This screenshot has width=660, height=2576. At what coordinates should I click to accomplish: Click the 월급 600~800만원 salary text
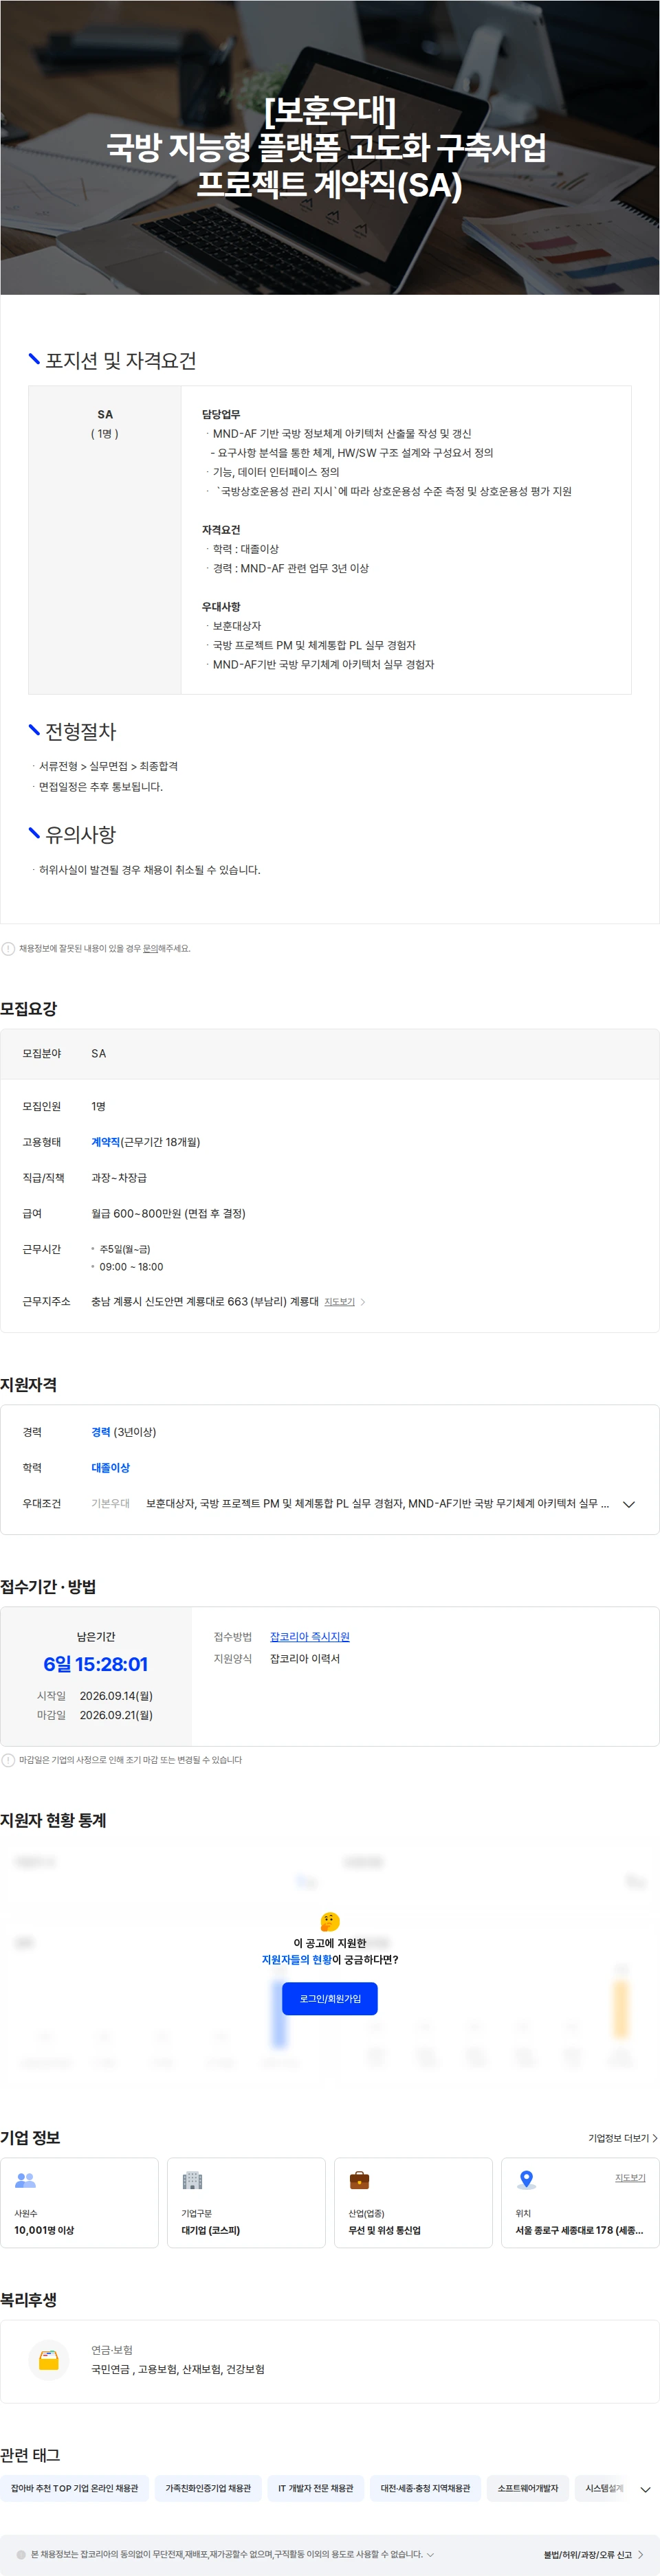[x=168, y=1213]
